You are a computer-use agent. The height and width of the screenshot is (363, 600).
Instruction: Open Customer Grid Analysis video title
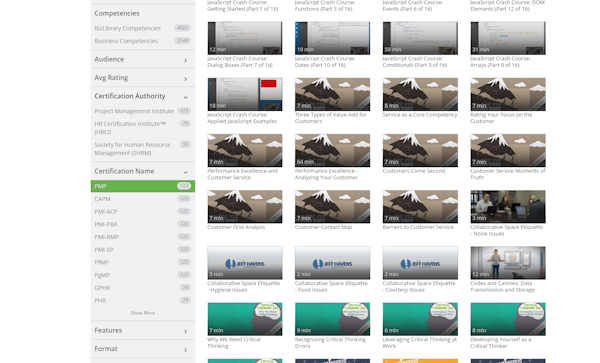[236, 227]
